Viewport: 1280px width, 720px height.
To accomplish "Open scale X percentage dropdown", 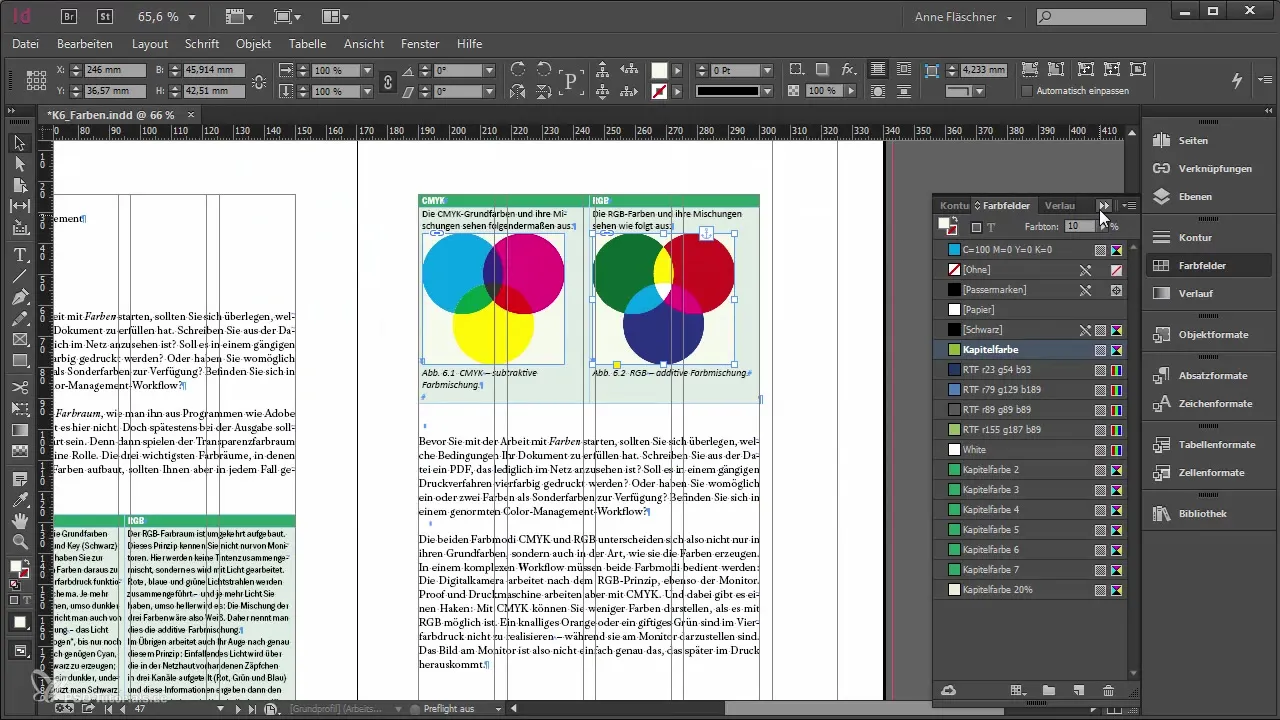I will (x=367, y=70).
